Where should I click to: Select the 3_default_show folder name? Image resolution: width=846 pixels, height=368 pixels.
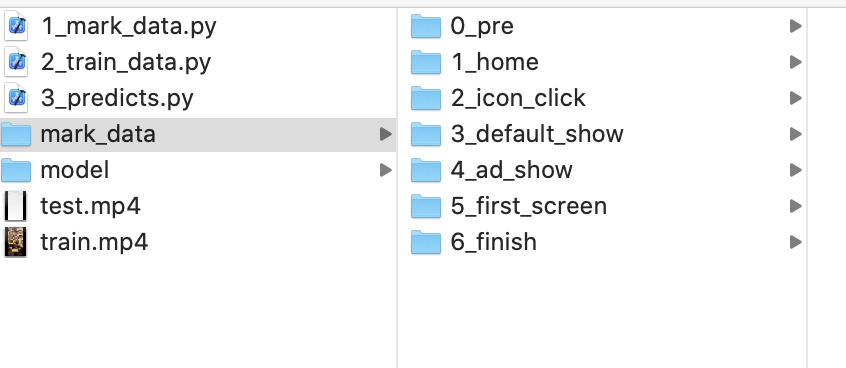click(x=537, y=134)
